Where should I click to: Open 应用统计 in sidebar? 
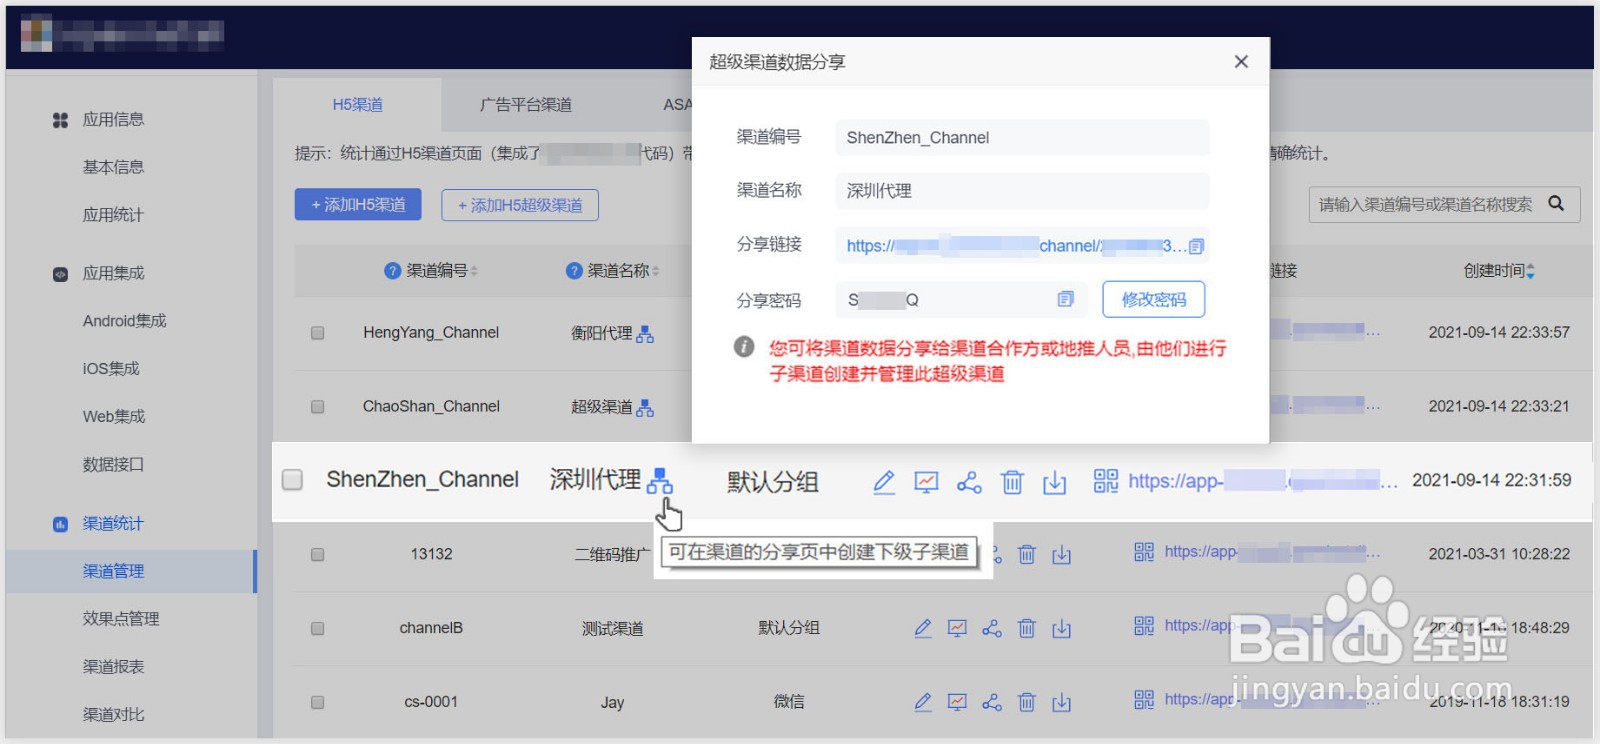pos(113,215)
